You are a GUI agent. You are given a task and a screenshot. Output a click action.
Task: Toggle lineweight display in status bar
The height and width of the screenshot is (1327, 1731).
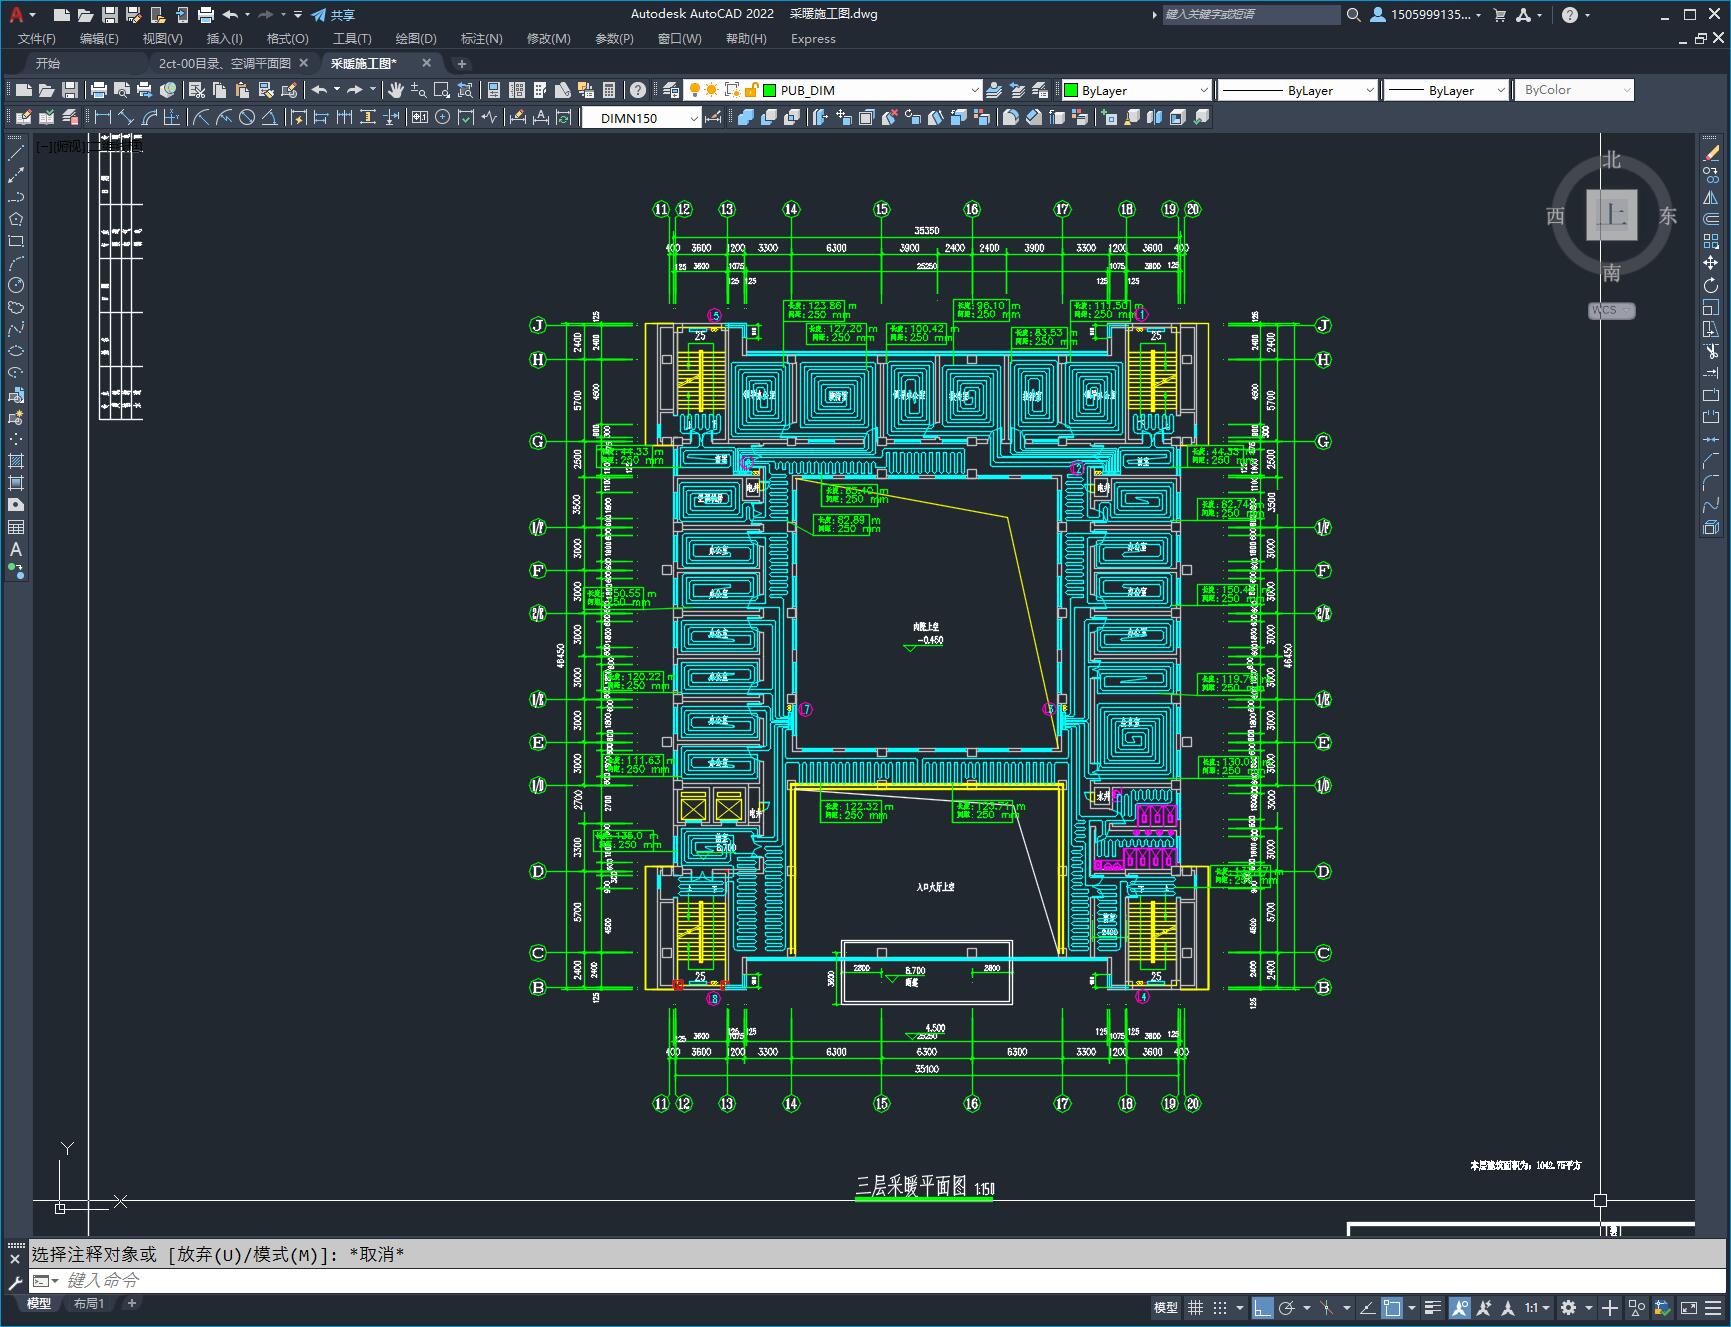point(1433,1308)
